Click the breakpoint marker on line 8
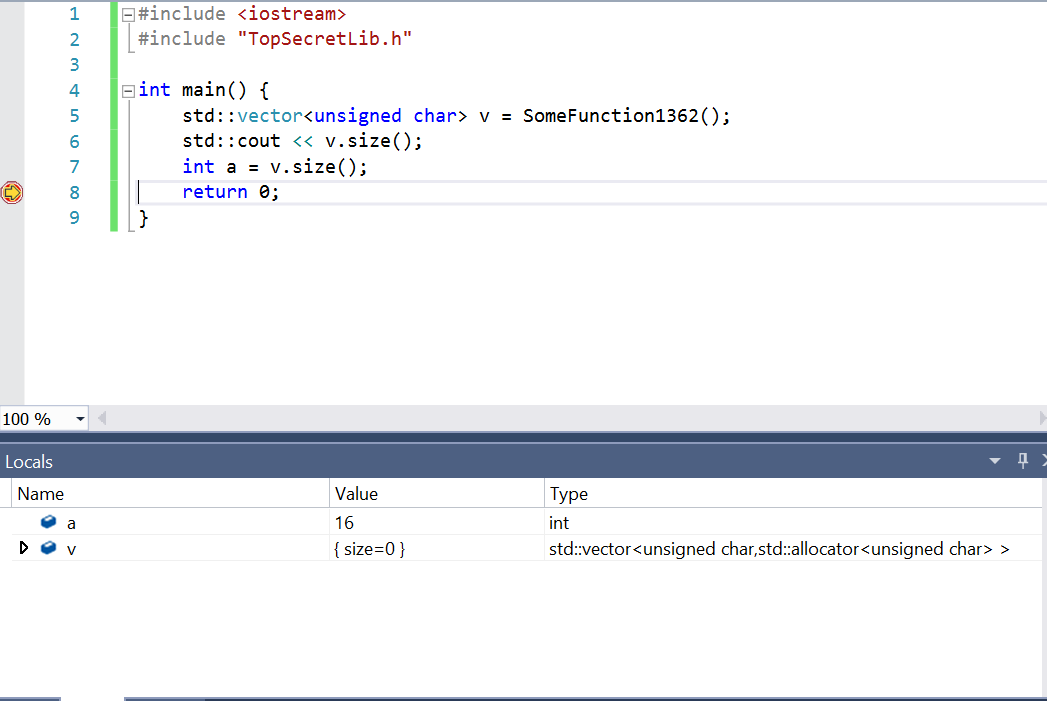 (11, 192)
